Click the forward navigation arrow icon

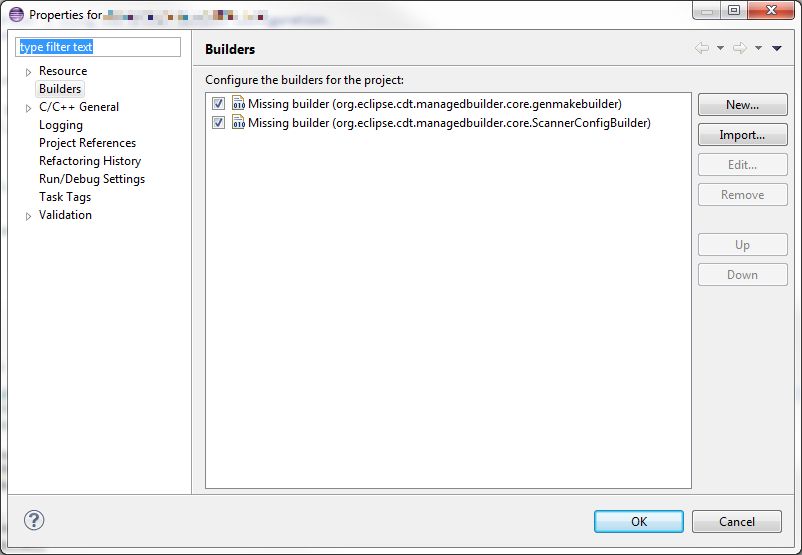[x=740, y=48]
